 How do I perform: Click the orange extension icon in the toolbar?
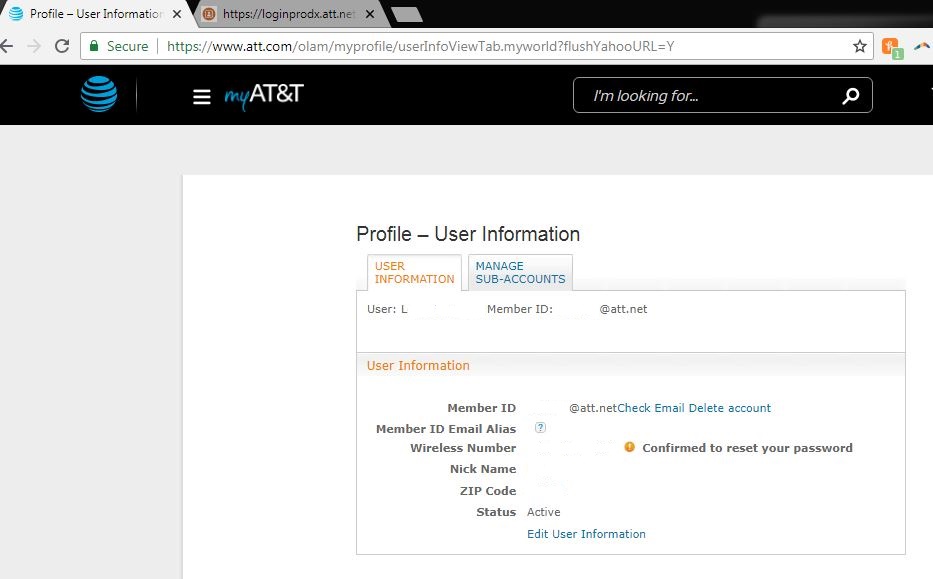tap(888, 46)
